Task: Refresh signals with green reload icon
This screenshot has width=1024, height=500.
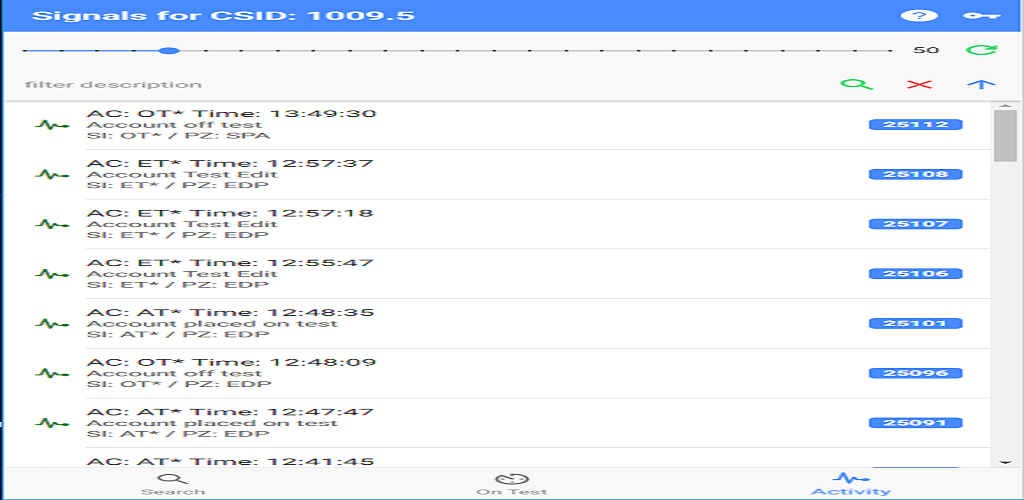Action: 982,50
